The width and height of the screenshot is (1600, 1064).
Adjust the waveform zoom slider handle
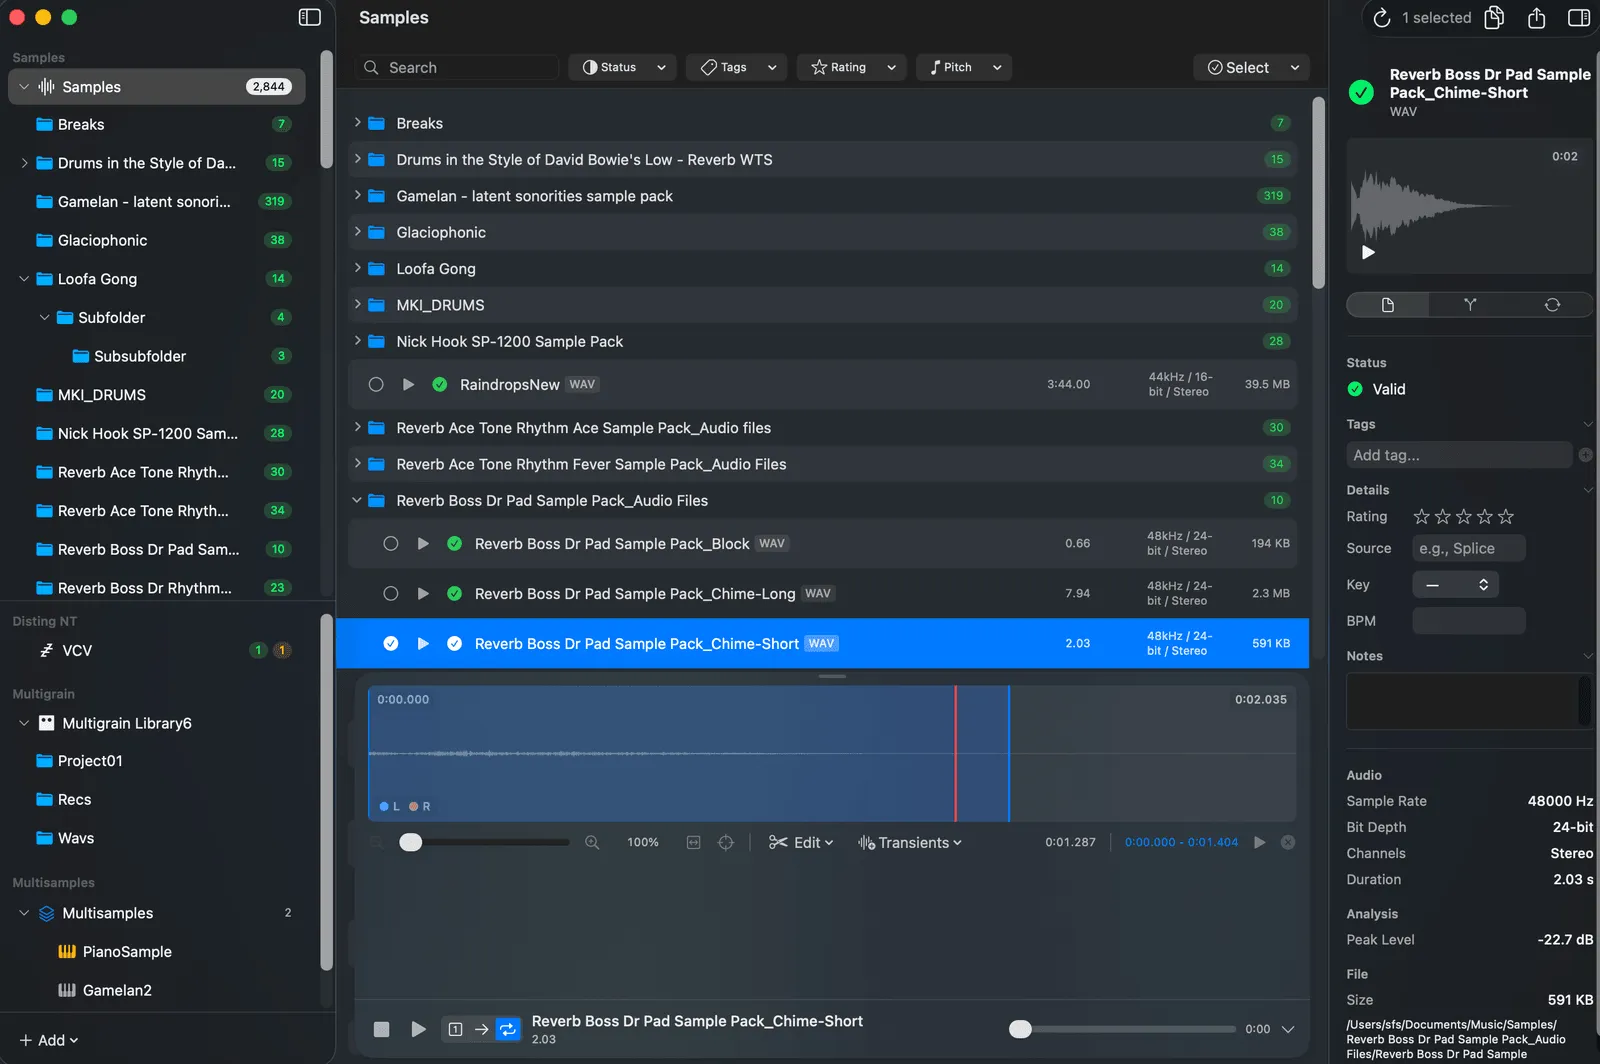click(411, 842)
